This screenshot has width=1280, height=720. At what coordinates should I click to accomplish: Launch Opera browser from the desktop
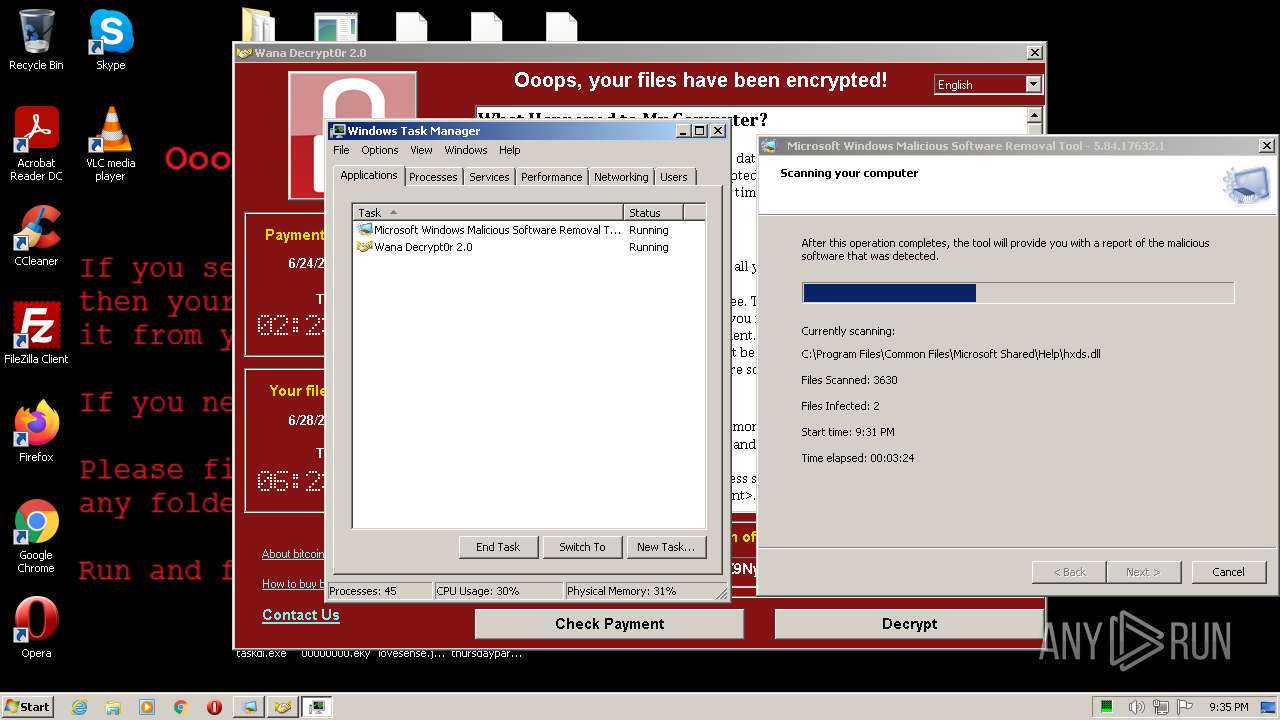(36, 628)
